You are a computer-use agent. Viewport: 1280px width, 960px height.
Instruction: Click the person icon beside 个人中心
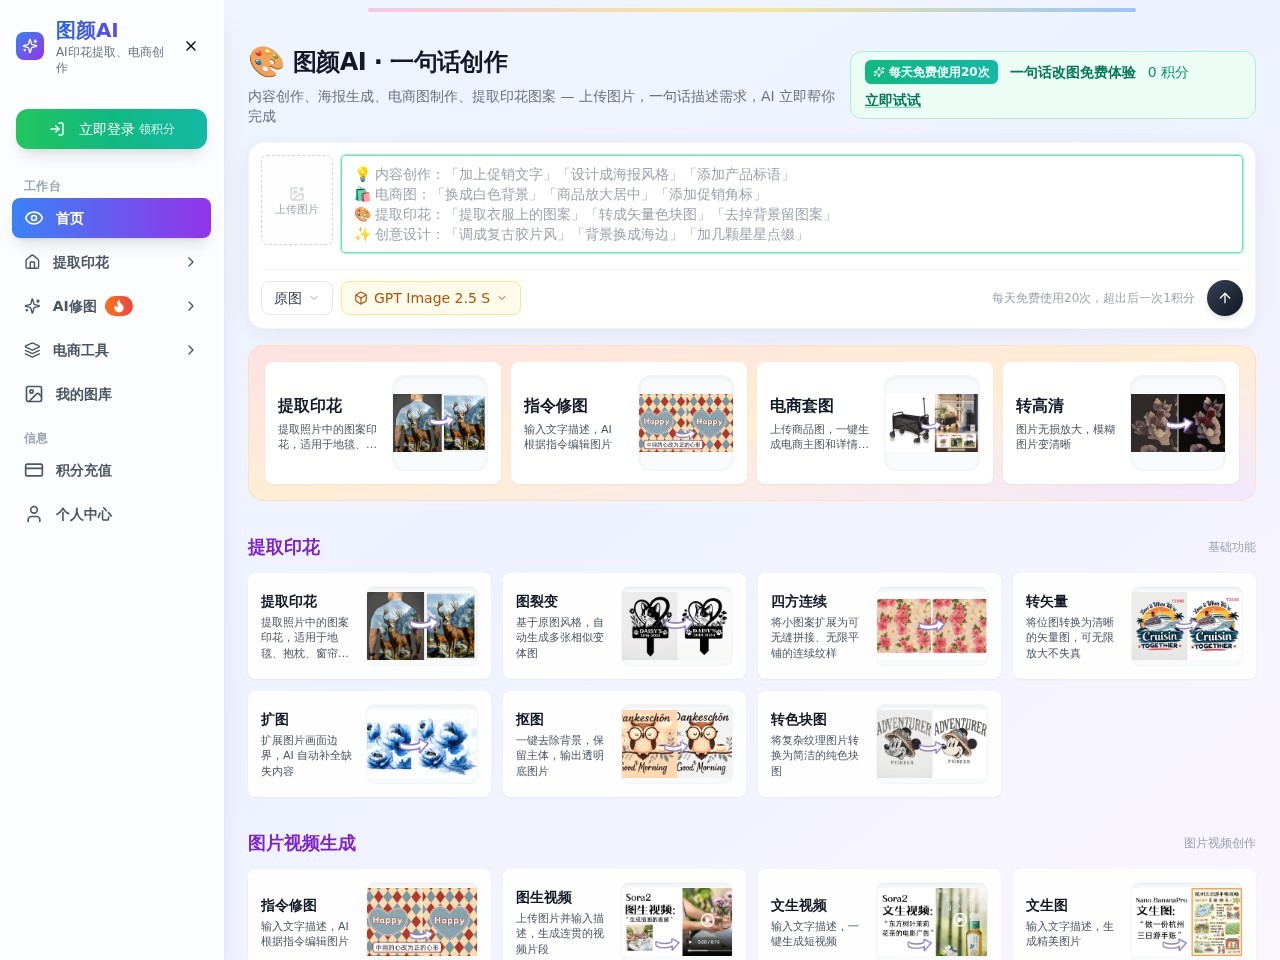(x=34, y=514)
